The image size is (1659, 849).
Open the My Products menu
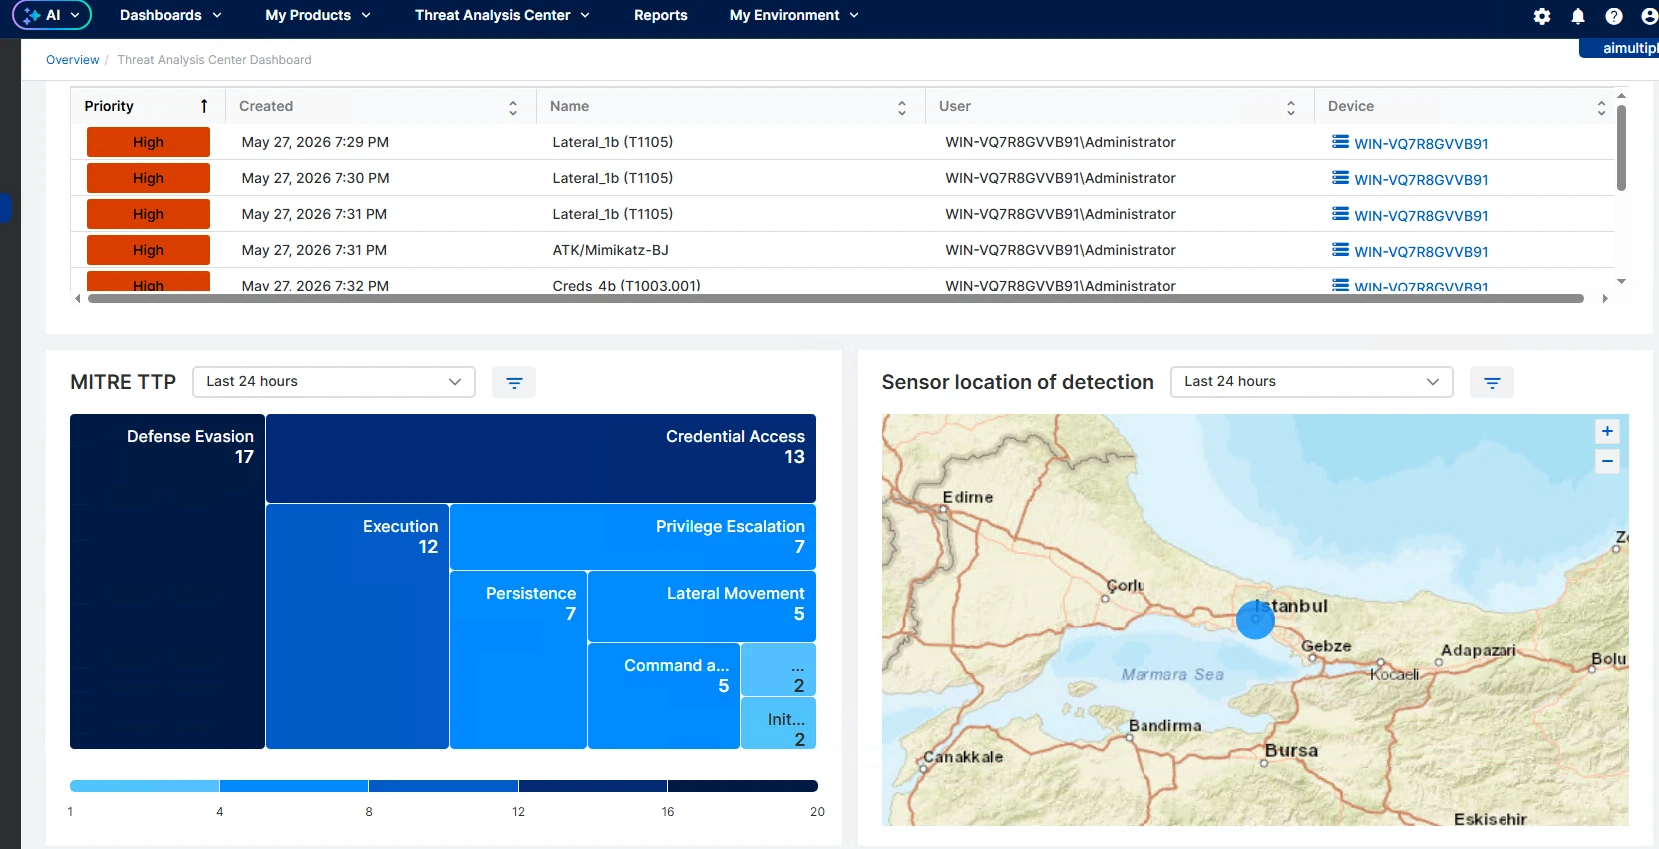pyautogui.click(x=318, y=15)
